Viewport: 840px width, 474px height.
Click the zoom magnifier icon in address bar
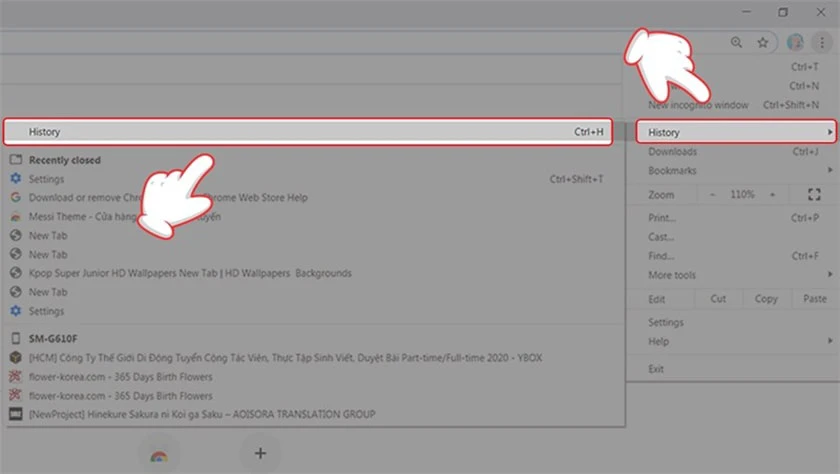point(737,42)
